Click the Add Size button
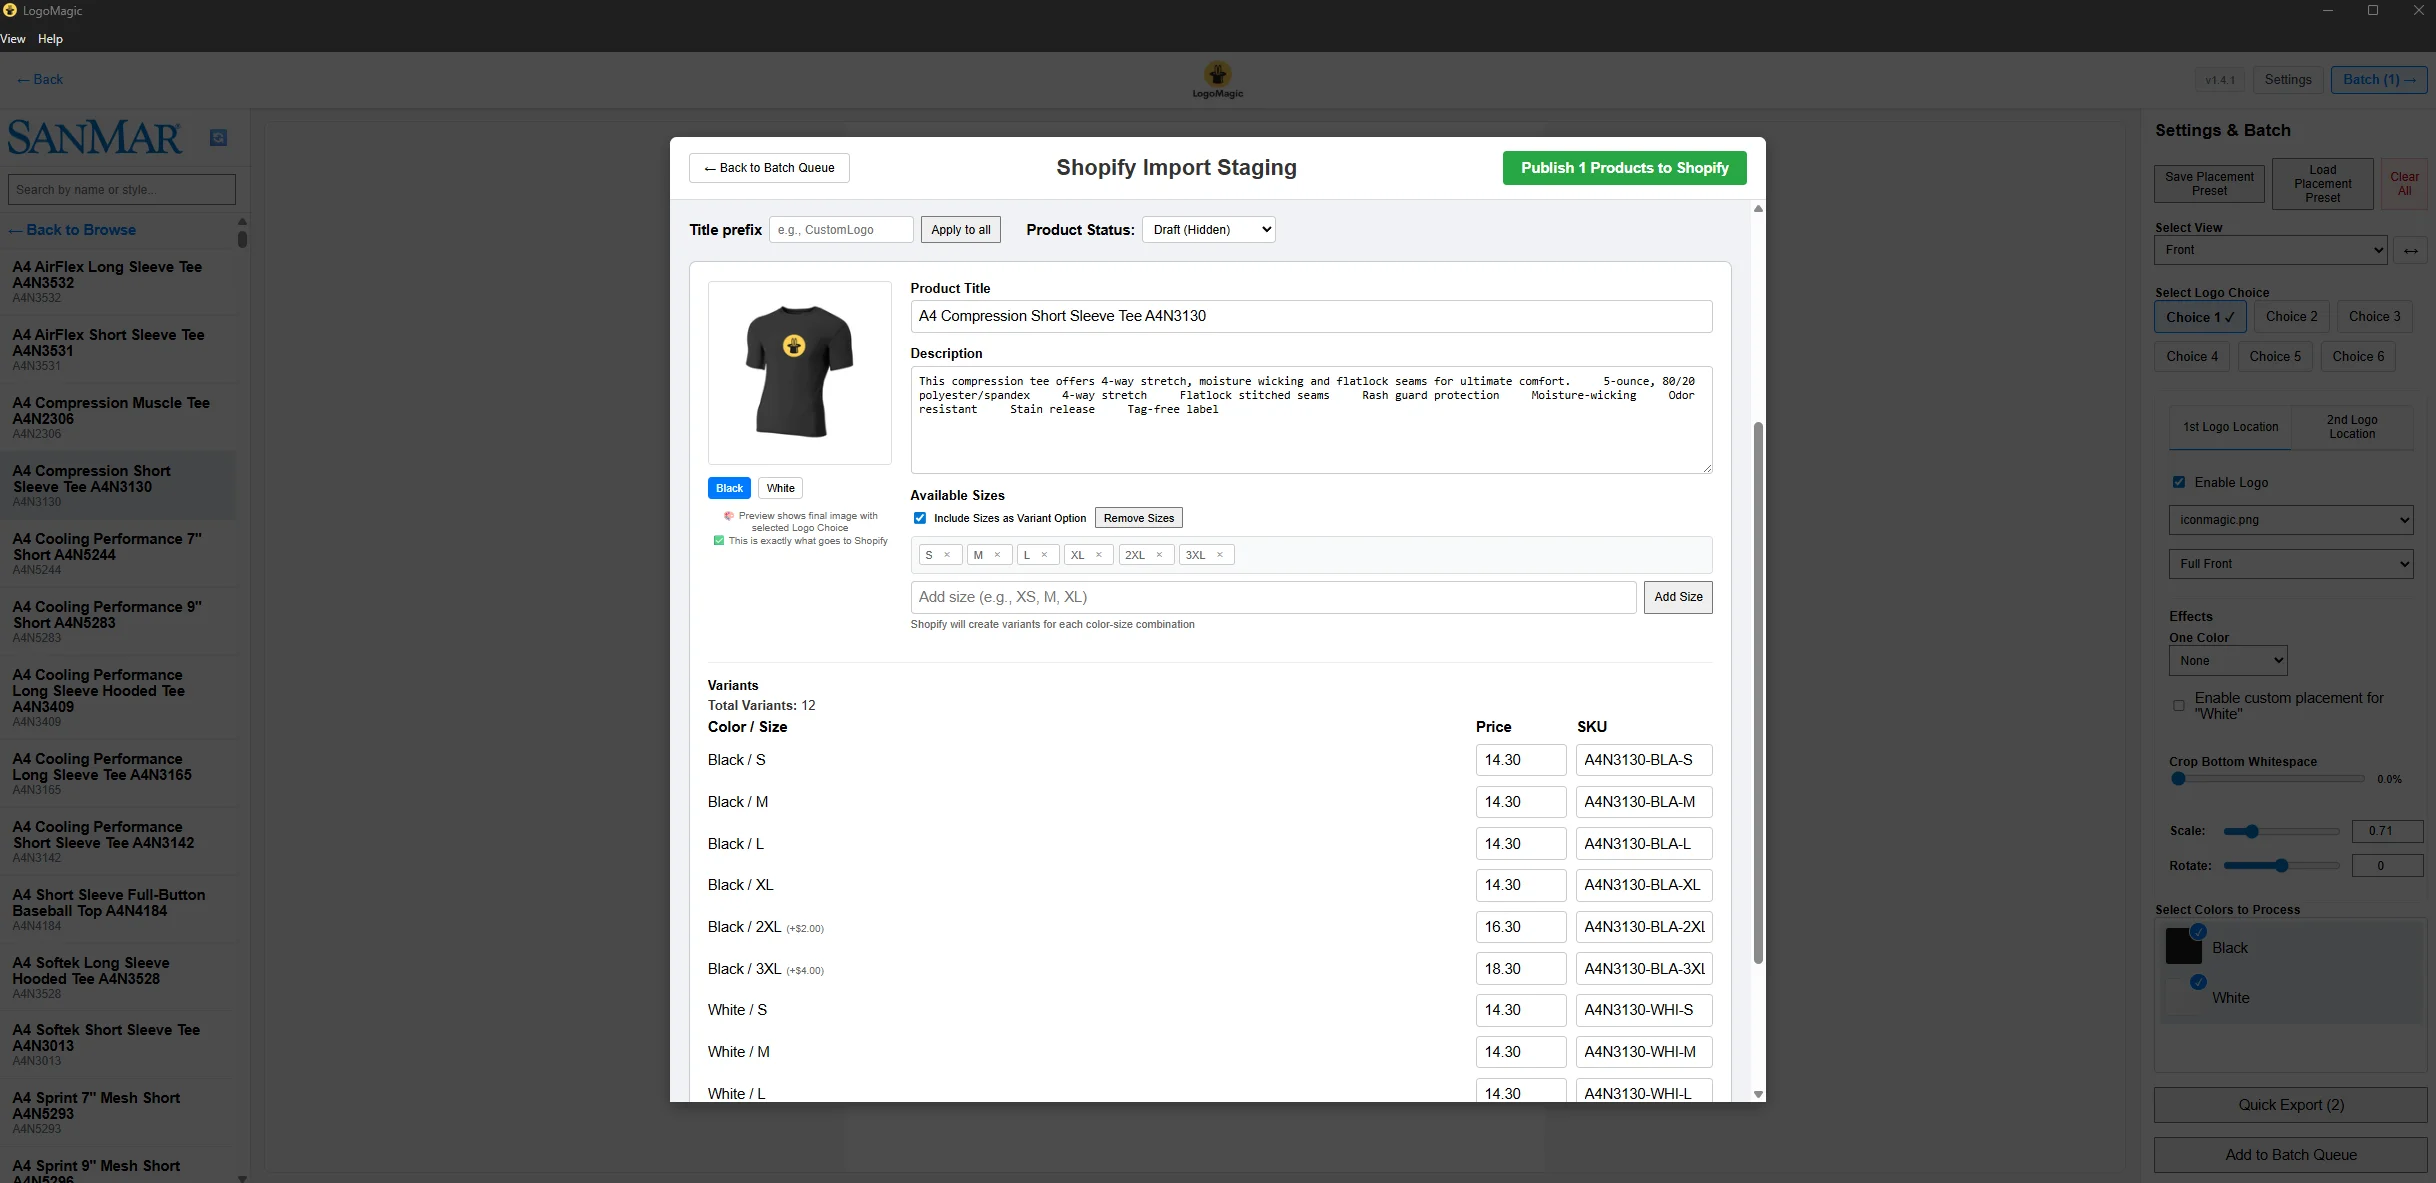 [1678, 597]
